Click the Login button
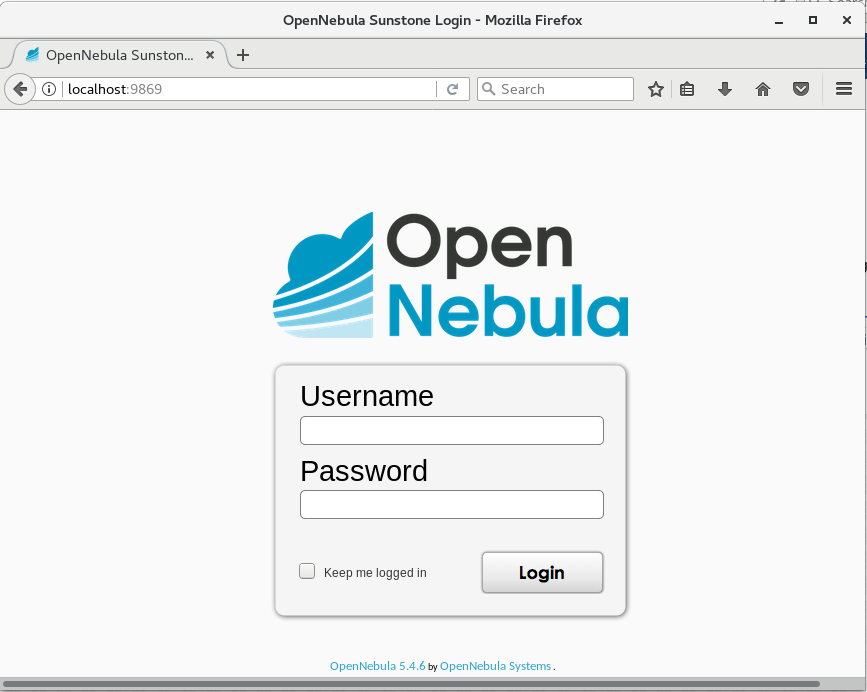Screen dimensions: 867x692 pyautogui.click(x=542, y=573)
